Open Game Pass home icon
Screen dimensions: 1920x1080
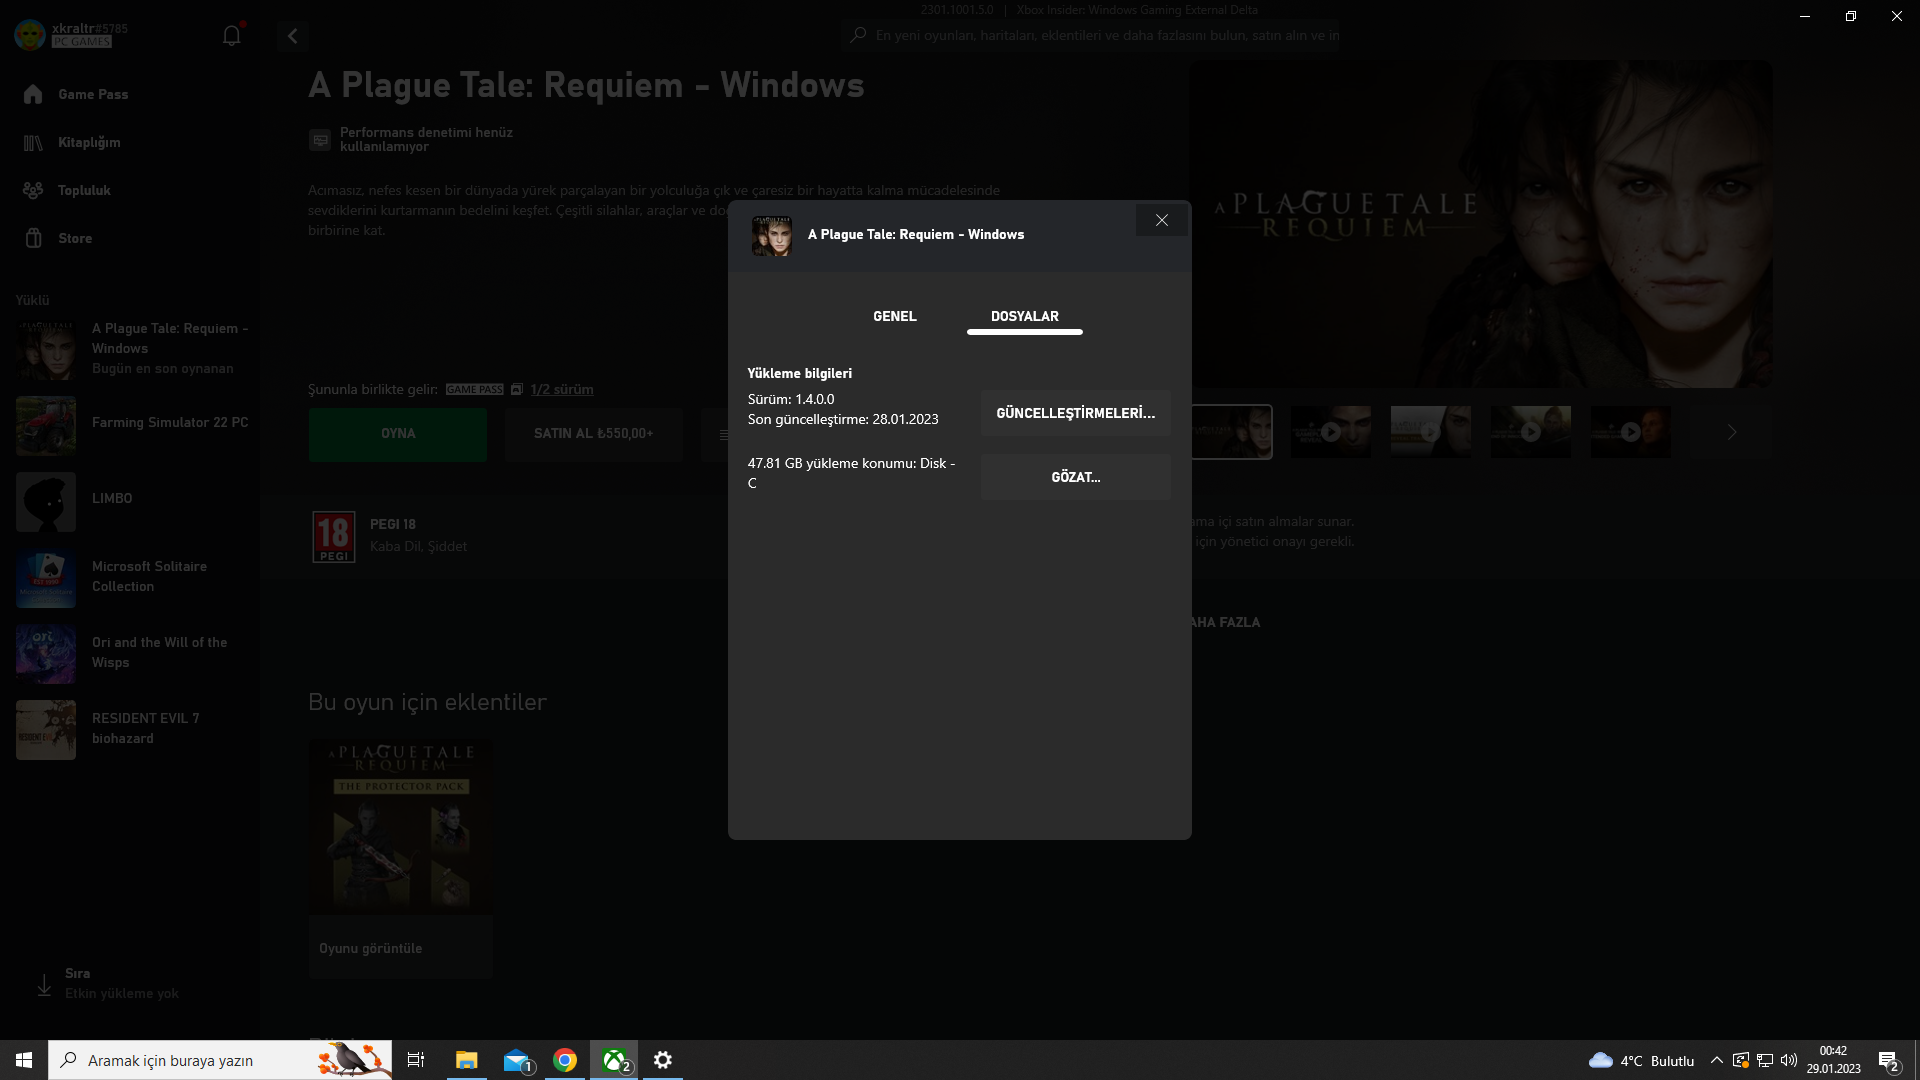pos(33,94)
